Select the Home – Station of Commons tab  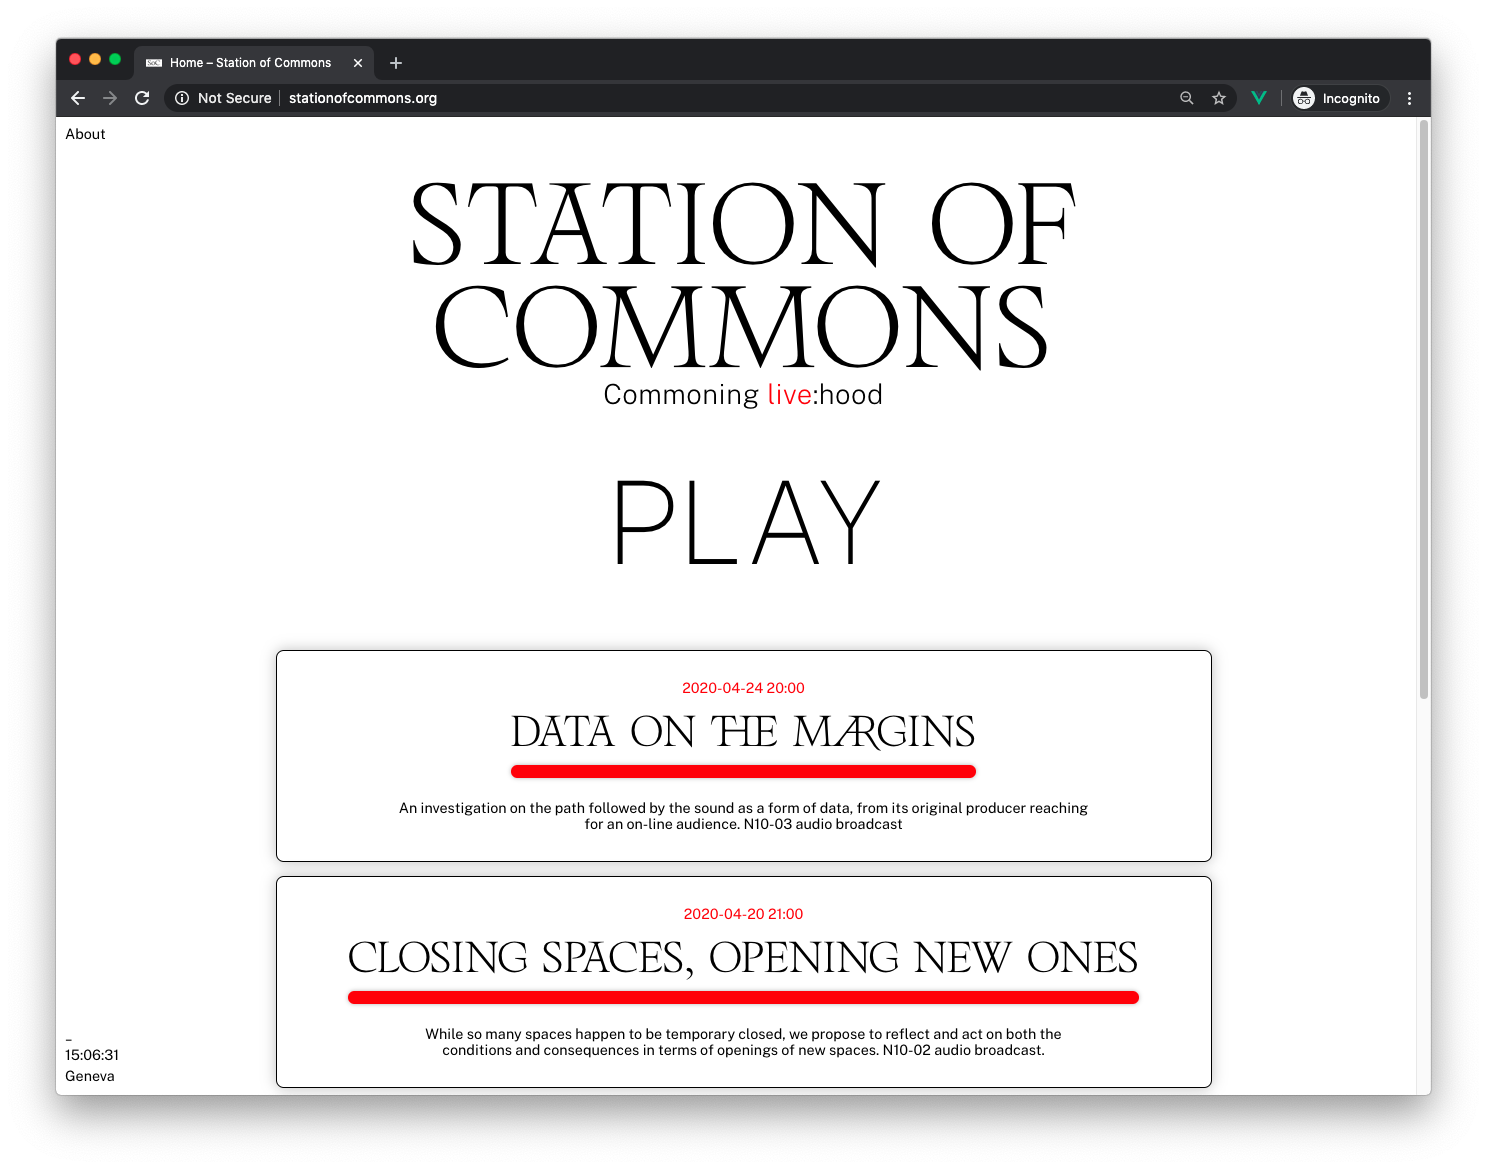[254, 63]
